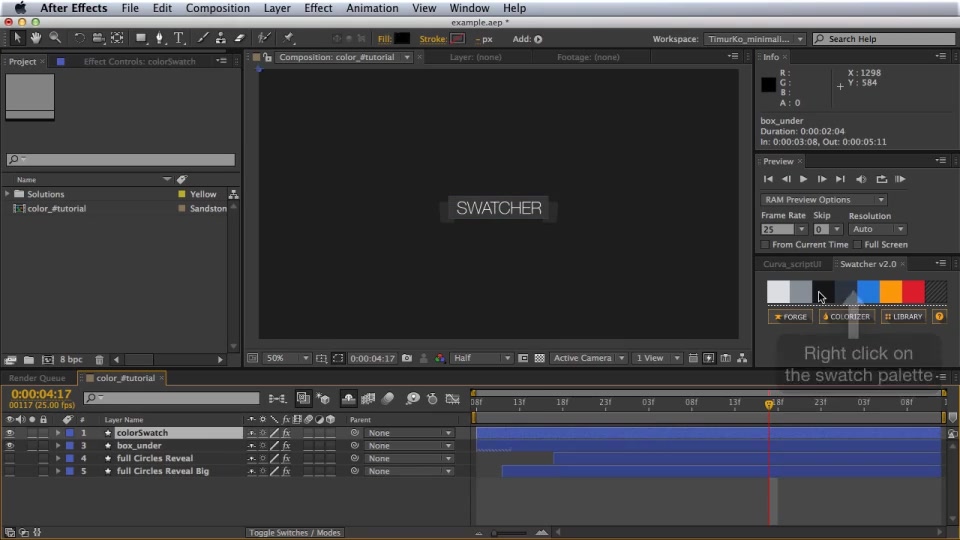Toggle effects fx switch on colorSwatch layer
The image size is (960, 540).
[286, 433]
